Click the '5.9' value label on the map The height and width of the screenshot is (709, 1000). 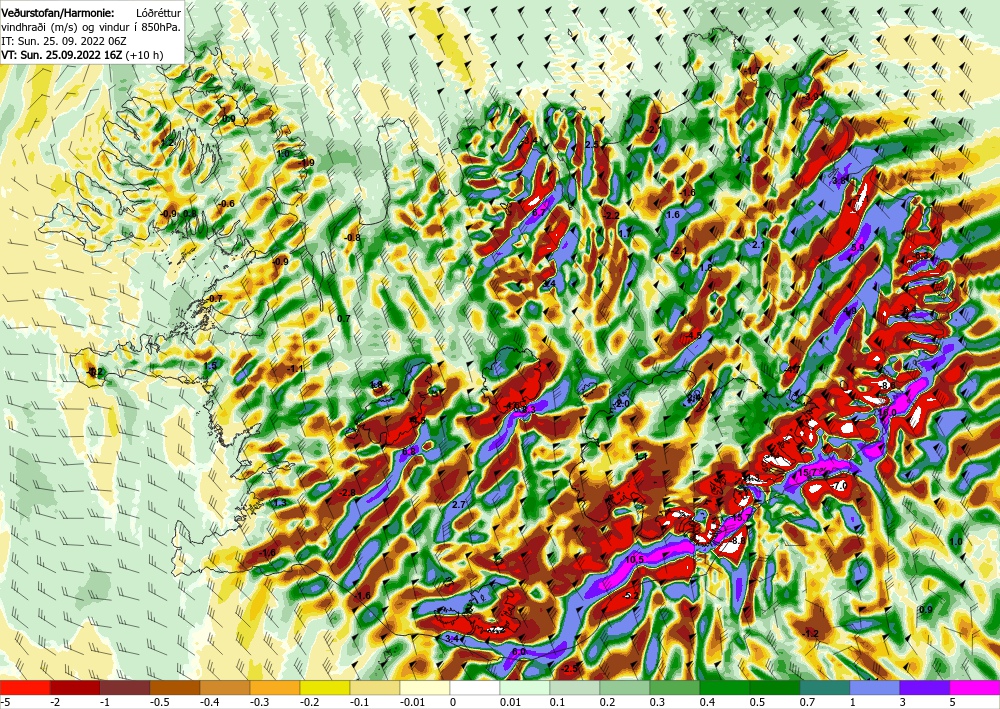(x=858, y=247)
